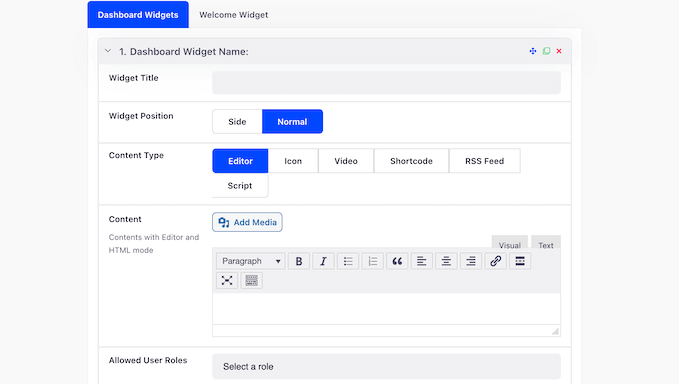The height and width of the screenshot is (384, 680).
Task: Open the Select a role dropdown
Action: point(386,367)
